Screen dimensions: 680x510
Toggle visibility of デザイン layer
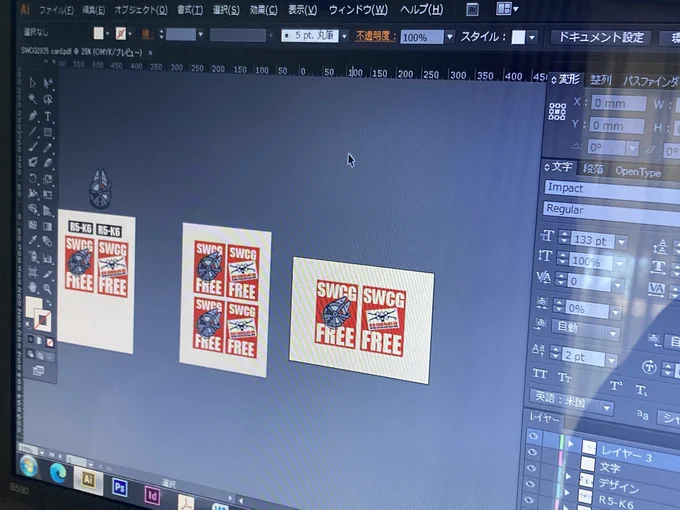click(x=531, y=468)
